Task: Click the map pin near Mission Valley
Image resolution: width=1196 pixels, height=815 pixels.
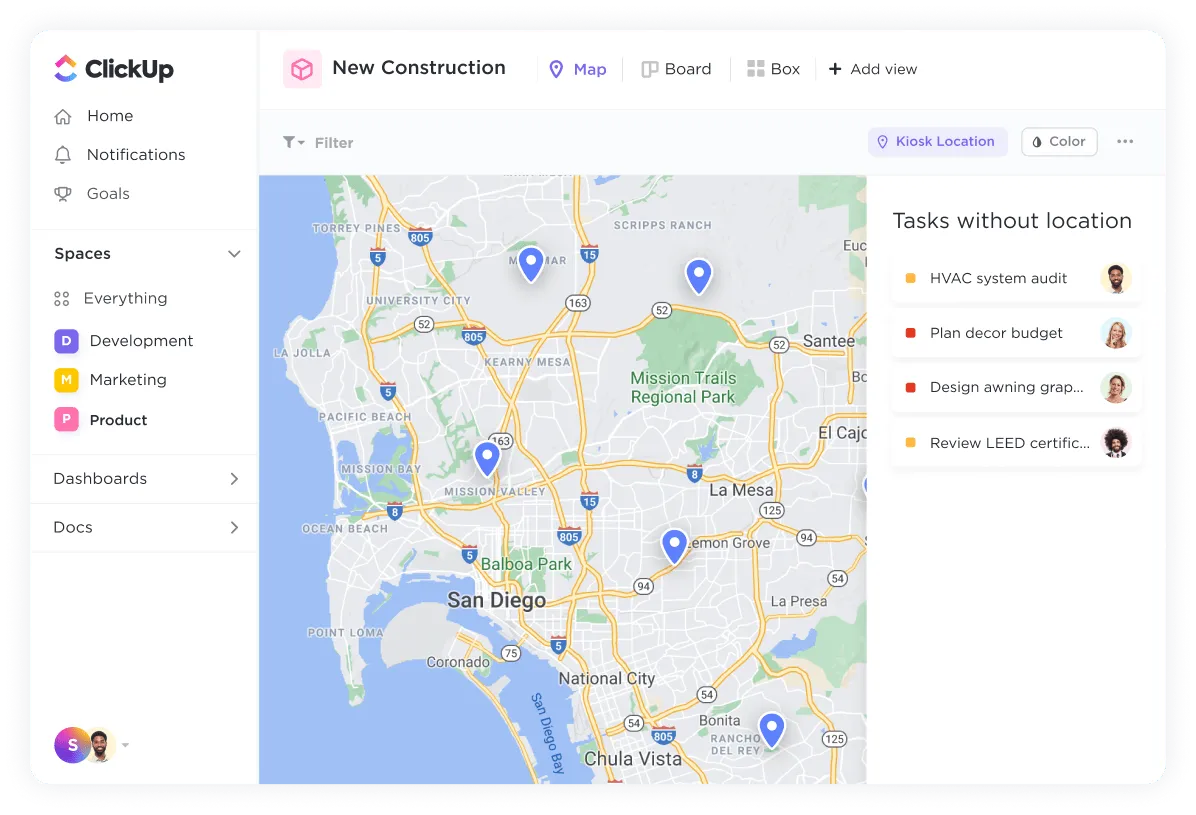Action: pos(487,459)
